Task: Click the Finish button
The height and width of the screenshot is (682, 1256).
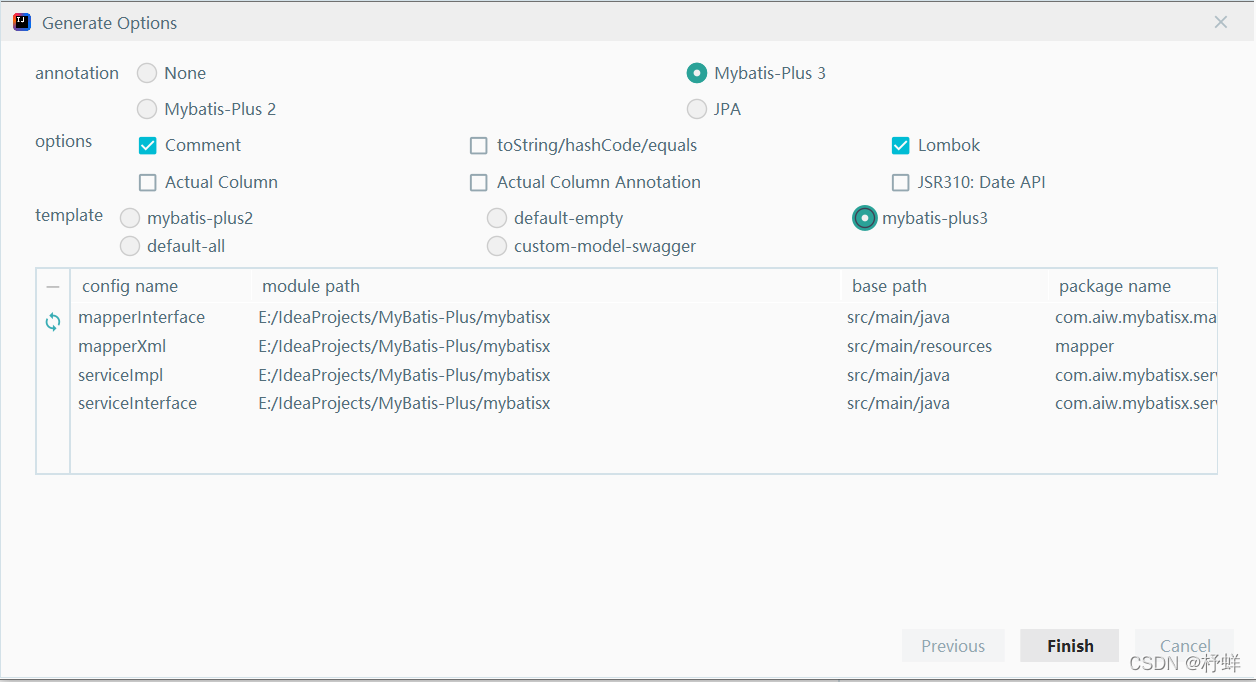Action: (1070, 646)
